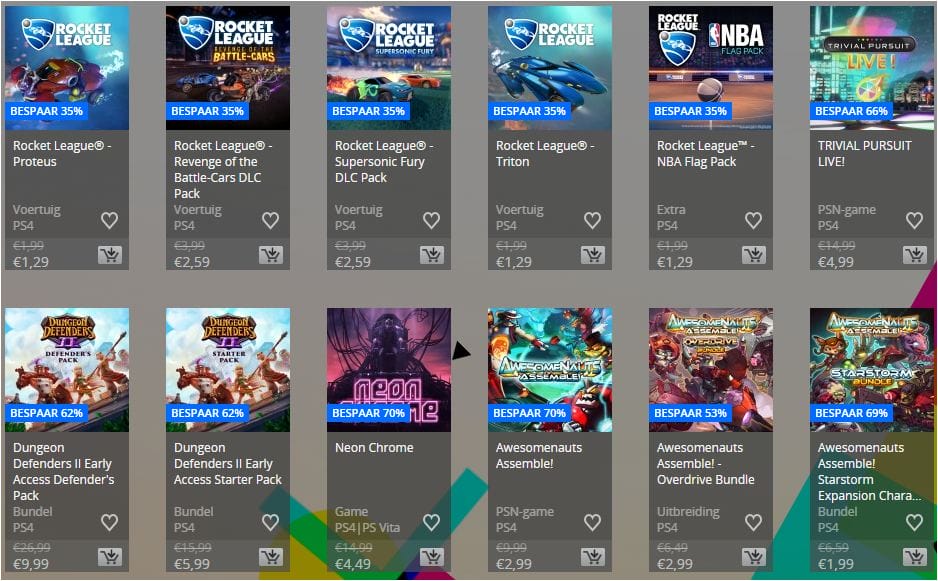This screenshot has height=581, width=938.
Task: Add Trivial Pursuit Live to cart
Action: coord(915,255)
